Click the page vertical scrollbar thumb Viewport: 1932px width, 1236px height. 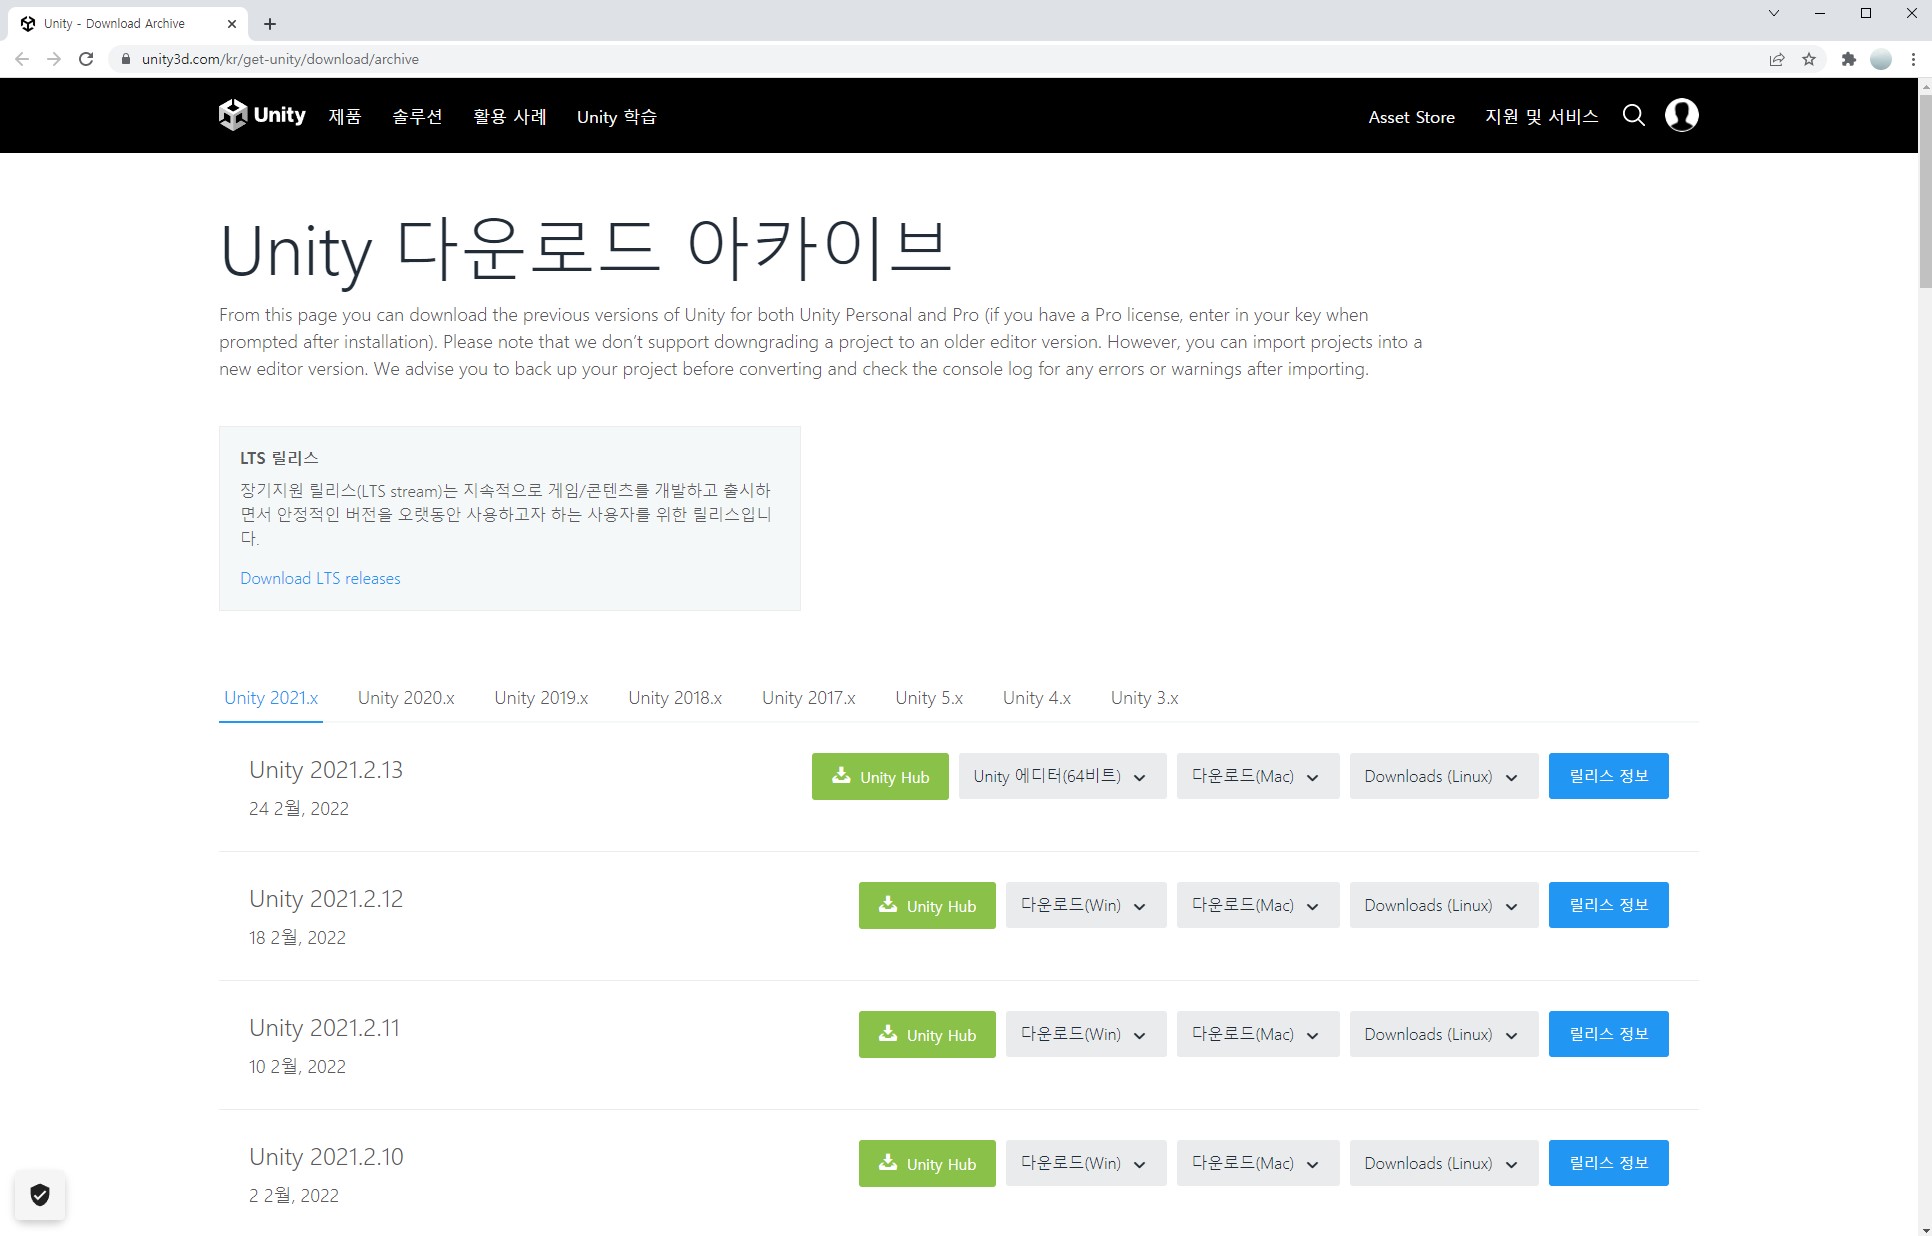pyautogui.click(x=1924, y=190)
